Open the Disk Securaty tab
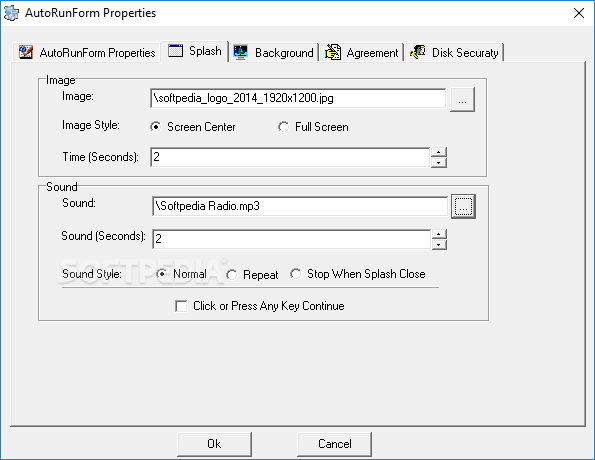The width and height of the screenshot is (595, 460). tap(454, 52)
